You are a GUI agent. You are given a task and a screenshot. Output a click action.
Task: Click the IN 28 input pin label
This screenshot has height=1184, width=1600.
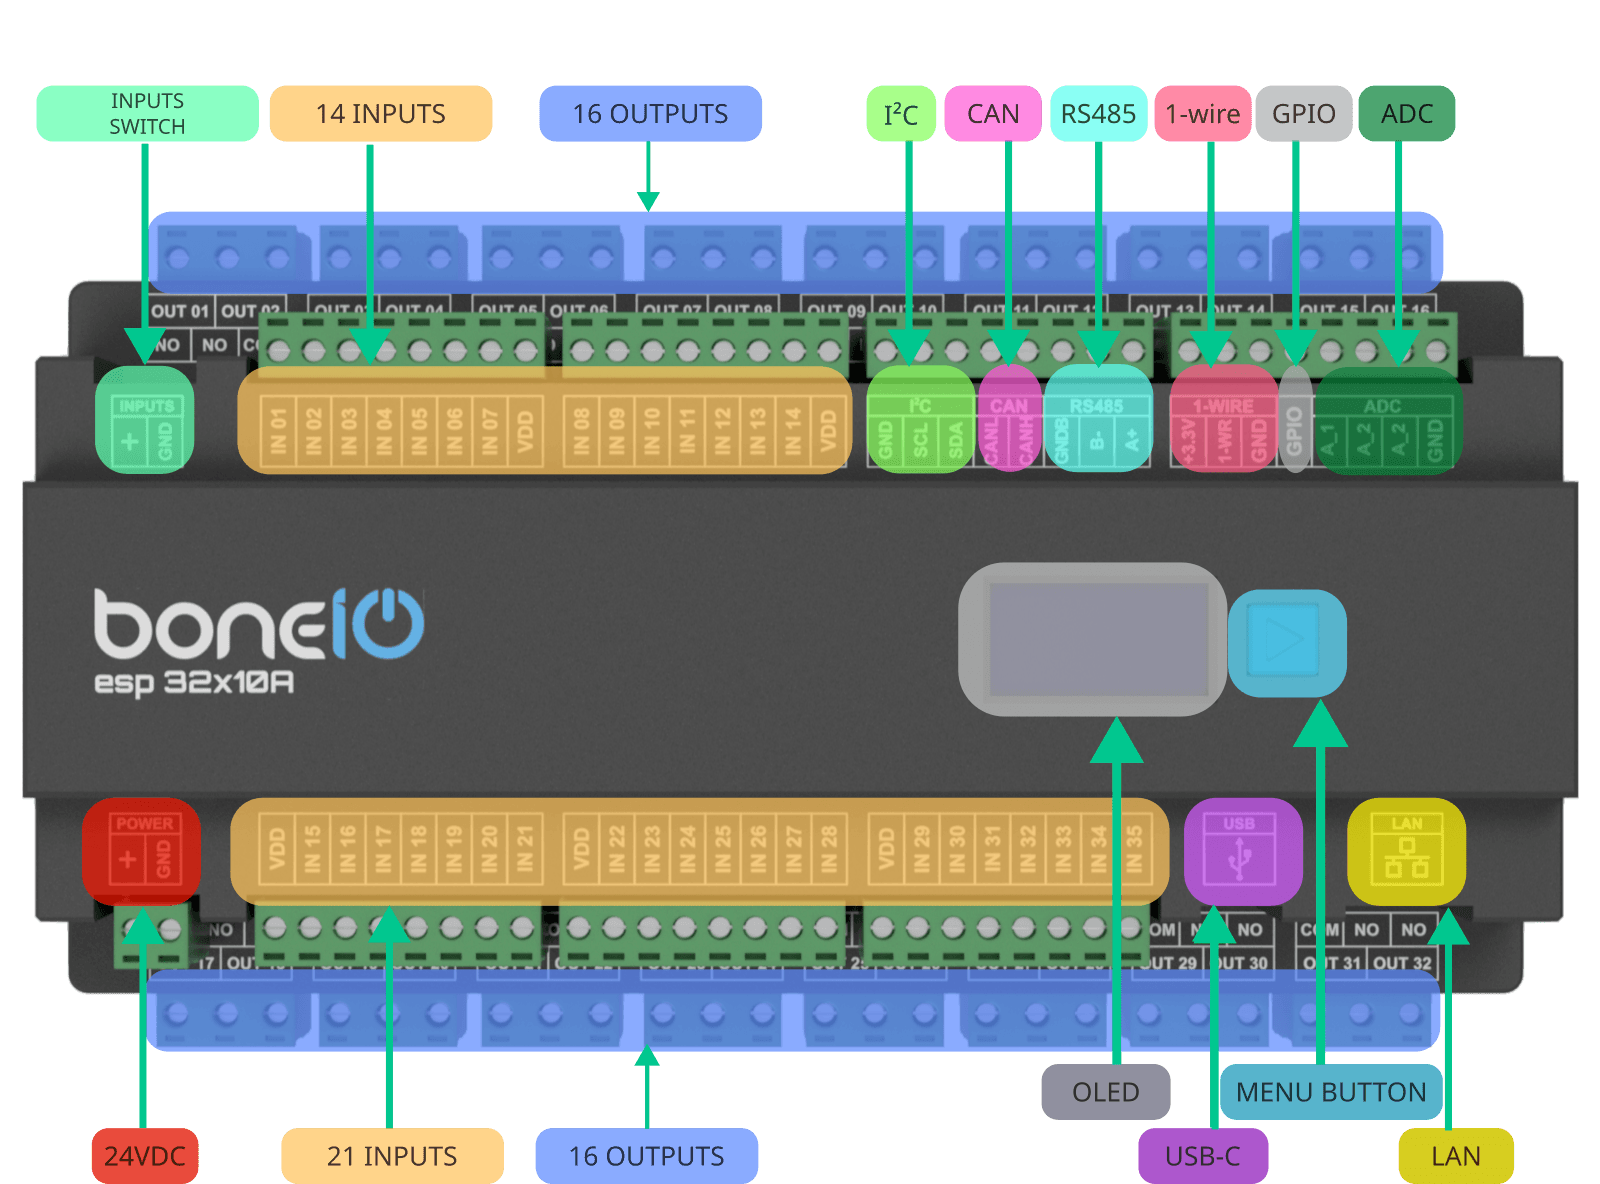click(x=829, y=848)
